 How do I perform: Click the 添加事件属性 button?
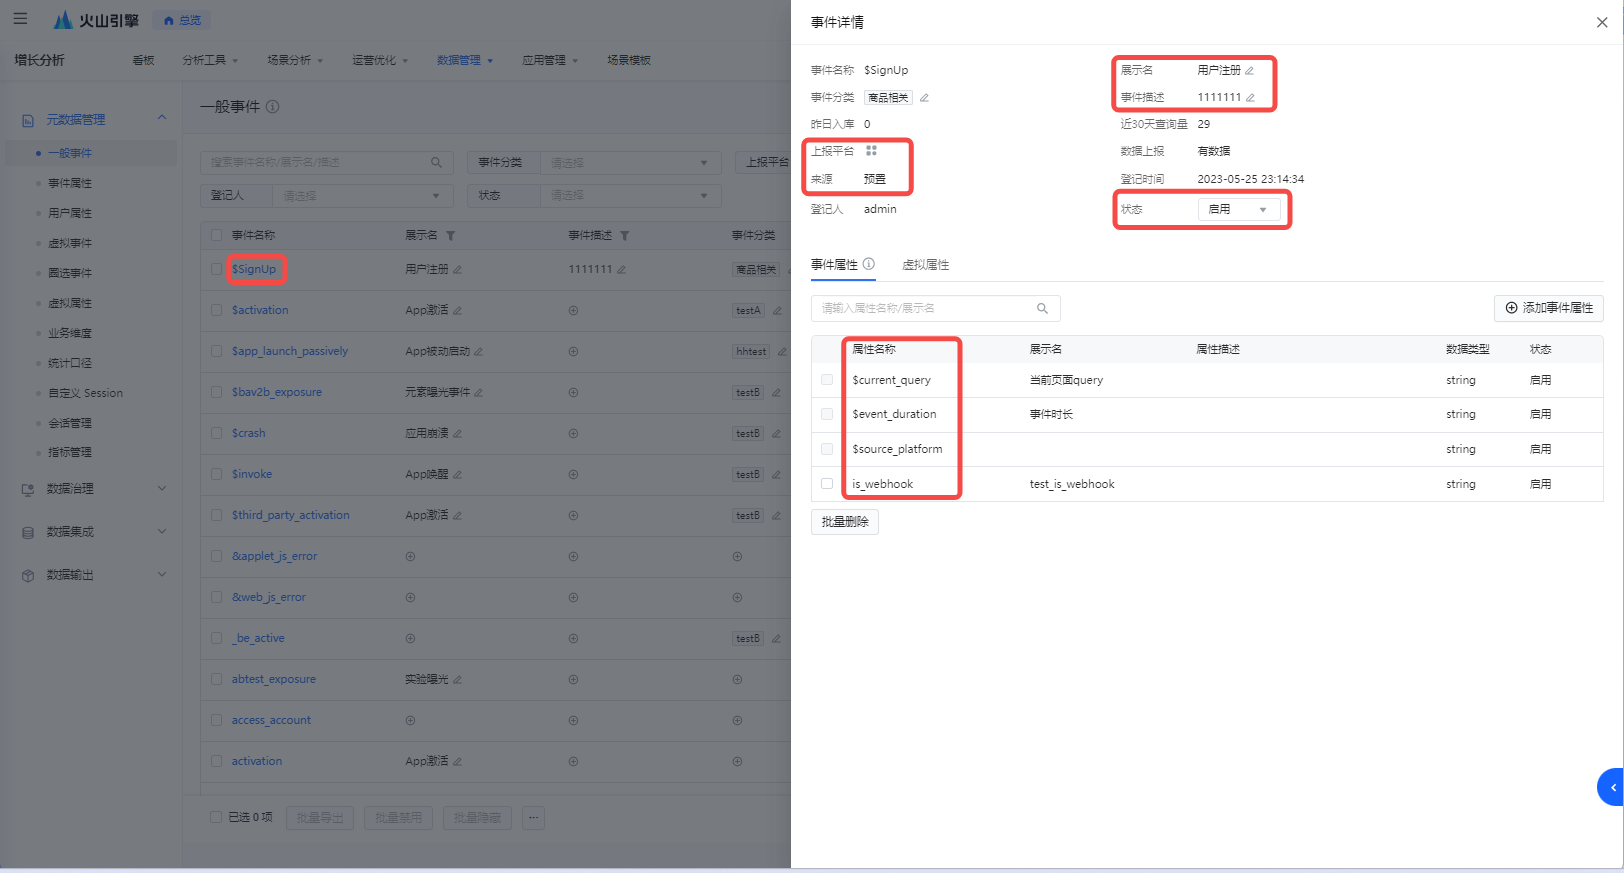point(1549,308)
